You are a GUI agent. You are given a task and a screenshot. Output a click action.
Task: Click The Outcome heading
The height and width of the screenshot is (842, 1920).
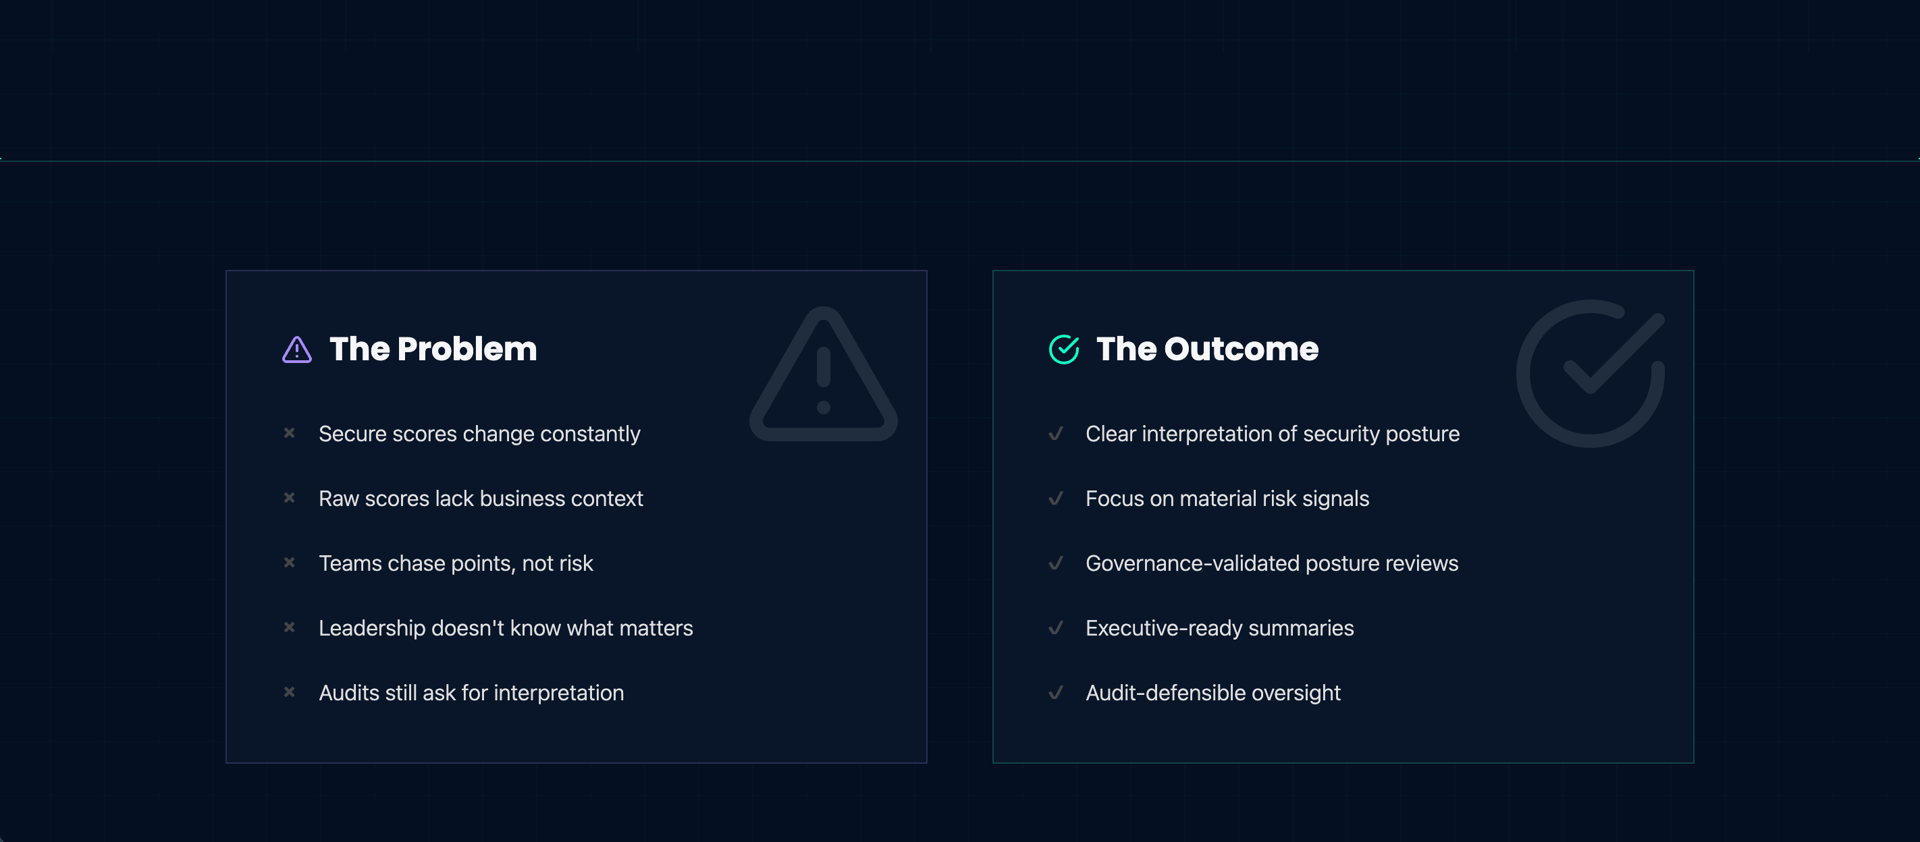click(x=1207, y=349)
